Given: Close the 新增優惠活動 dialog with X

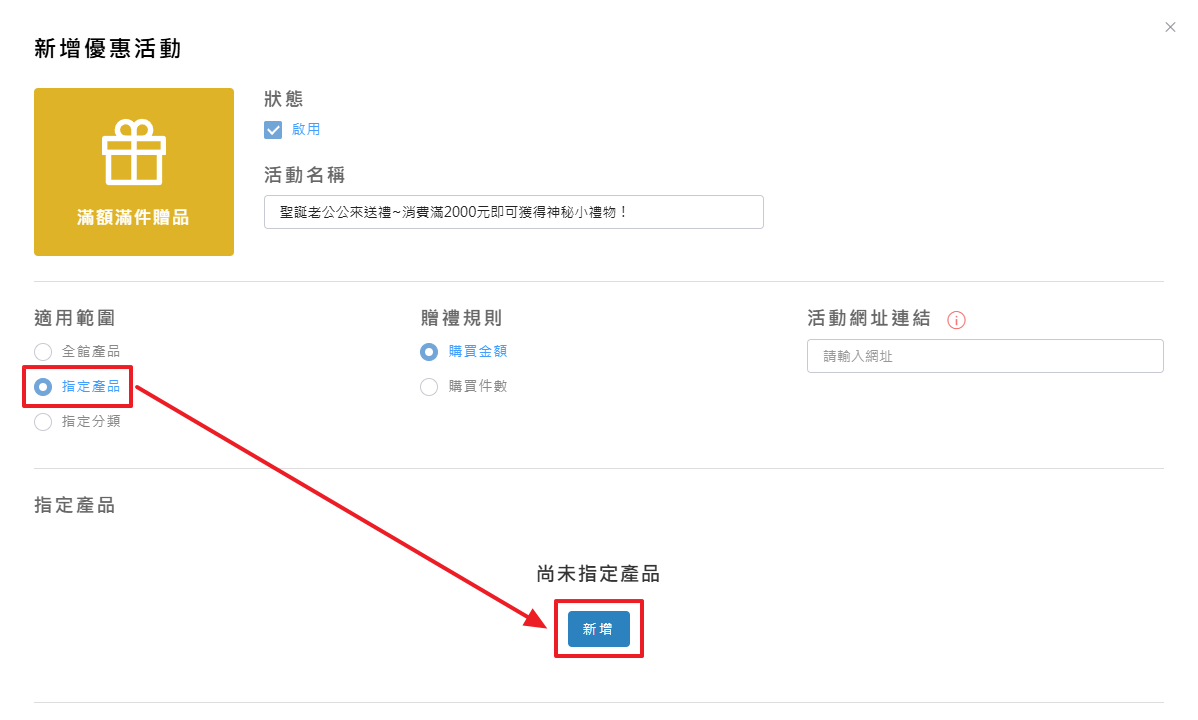Looking at the screenshot, I should [1170, 27].
